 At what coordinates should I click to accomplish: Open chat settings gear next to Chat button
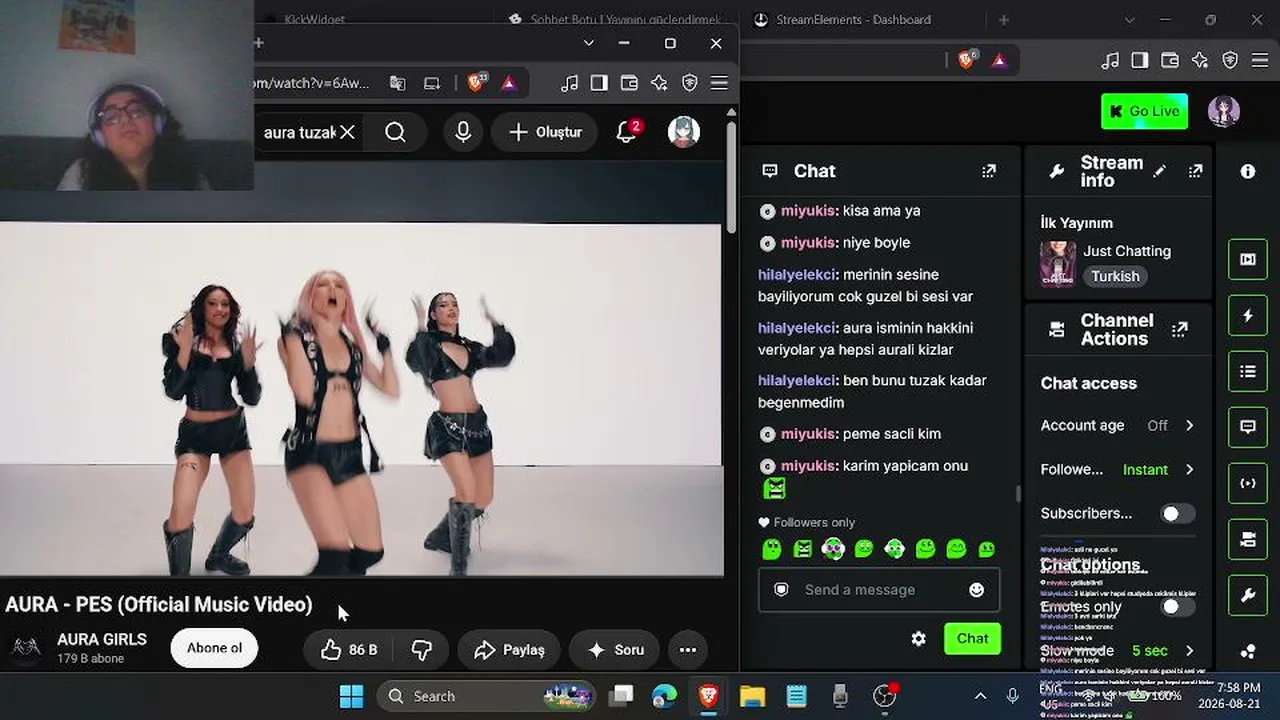919,638
